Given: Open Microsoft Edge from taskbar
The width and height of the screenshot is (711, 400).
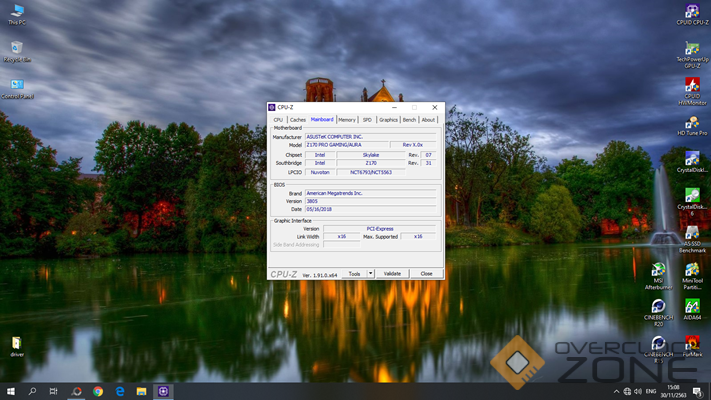Looking at the screenshot, I should [120, 391].
